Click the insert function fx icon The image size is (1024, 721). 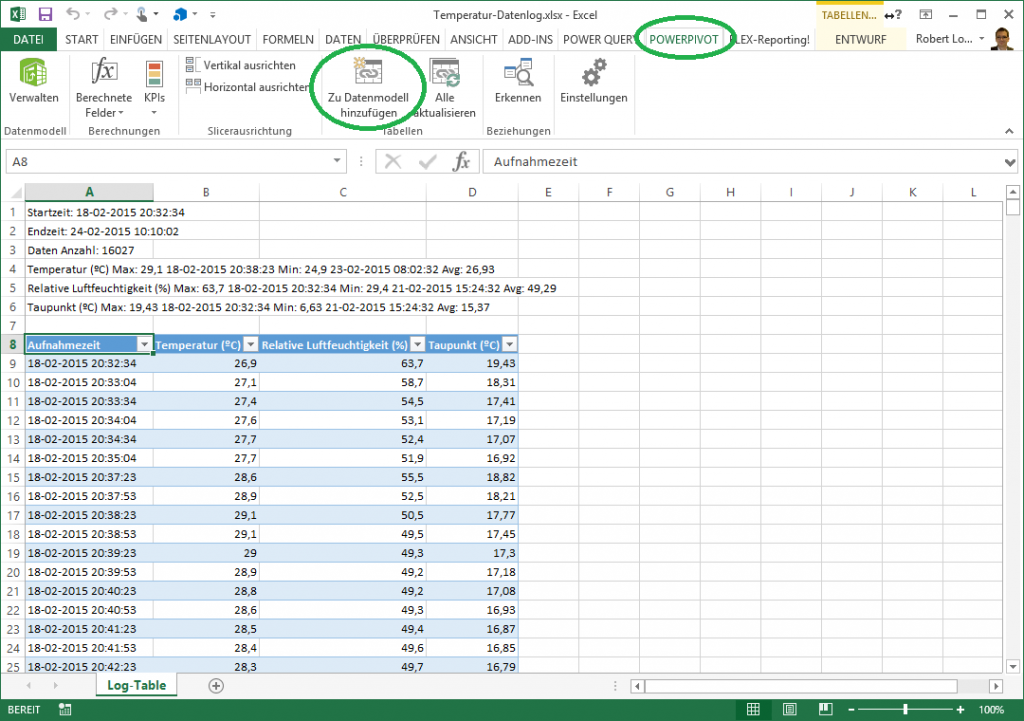pos(461,162)
